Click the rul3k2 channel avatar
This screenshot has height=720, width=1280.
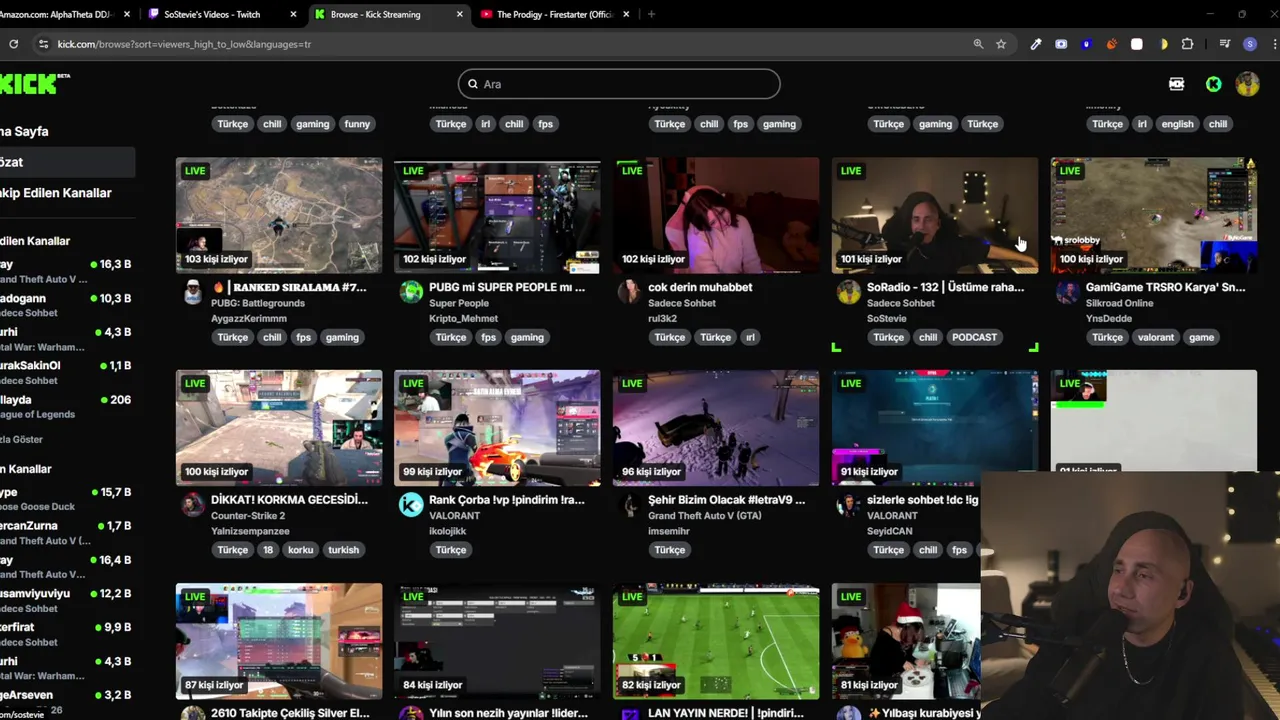point(629,292)
